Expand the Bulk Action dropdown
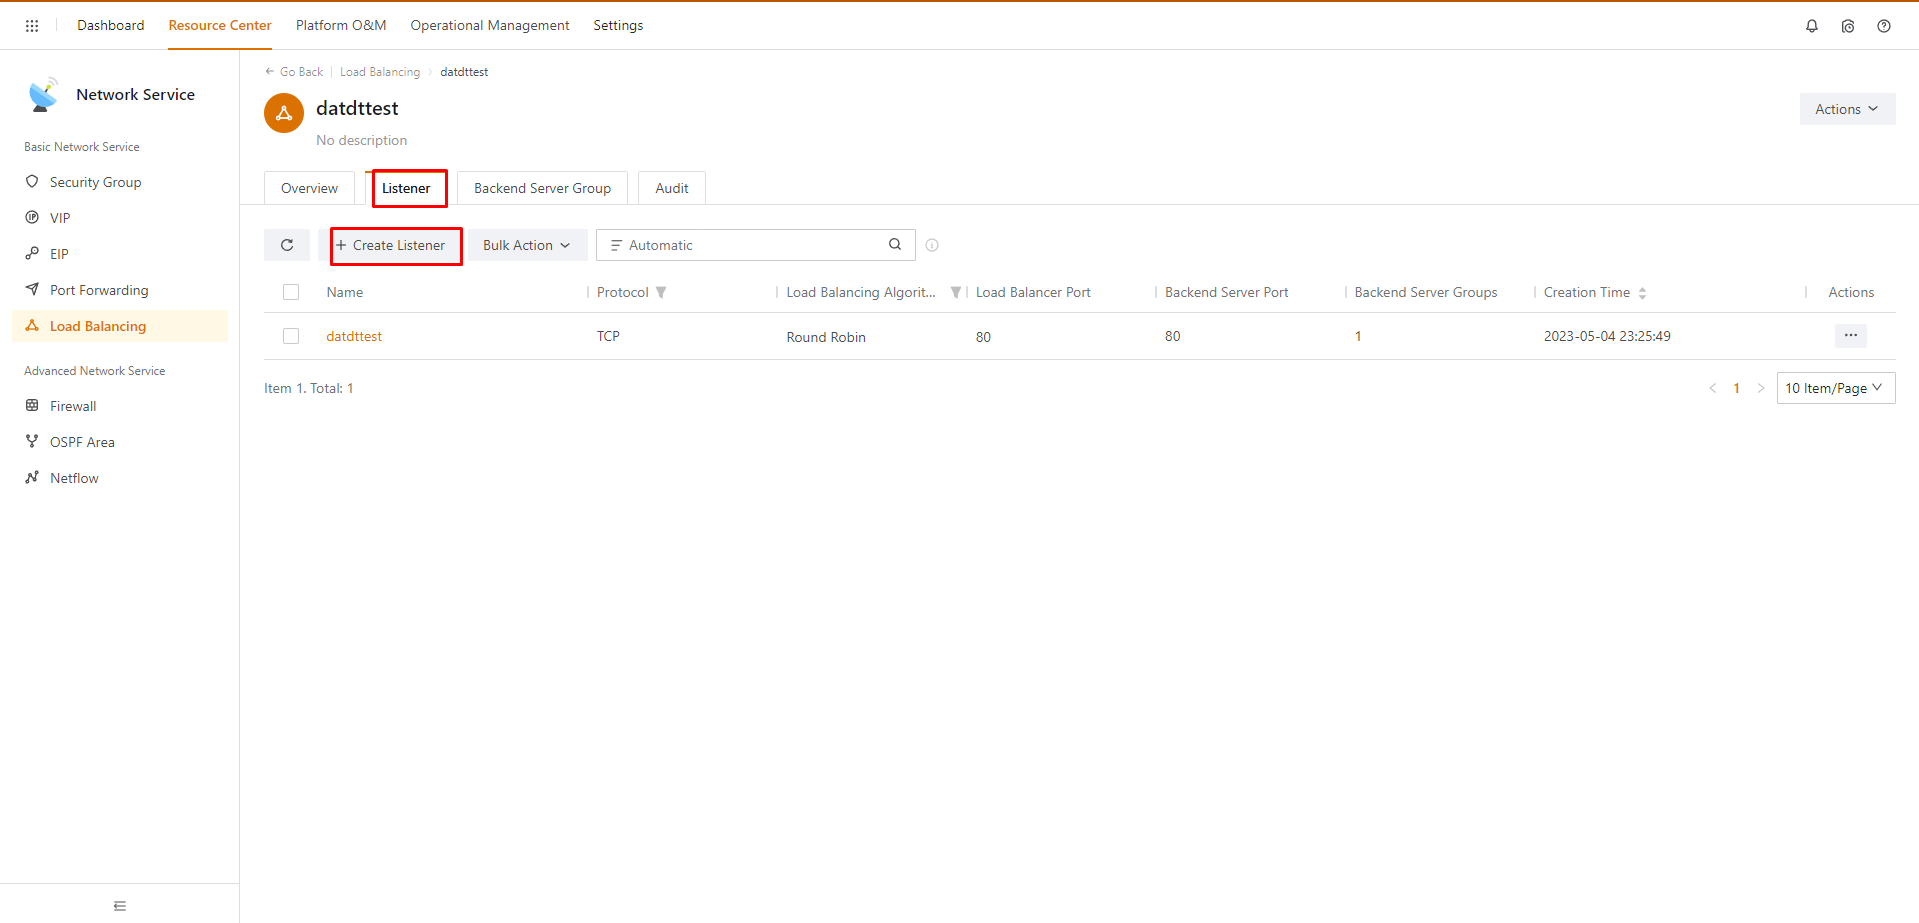This screenshot has width=1919, height=923. [527, 245]
